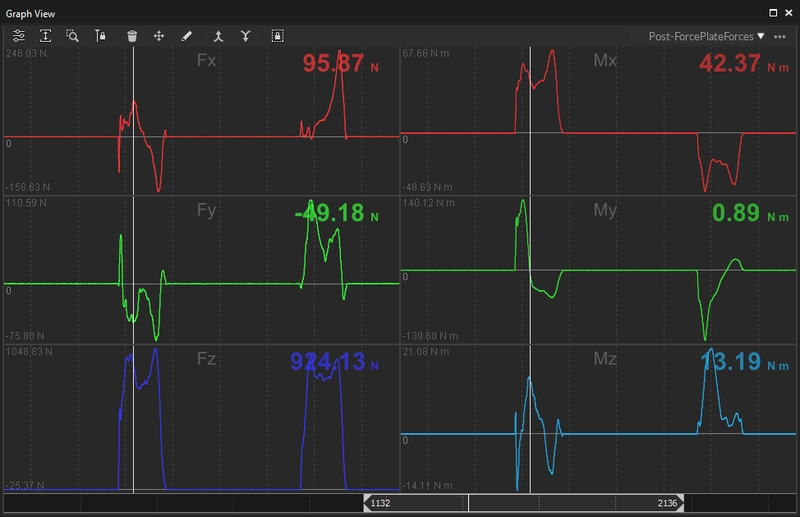Click the merge arrows icon

click(x=217, y=35)
